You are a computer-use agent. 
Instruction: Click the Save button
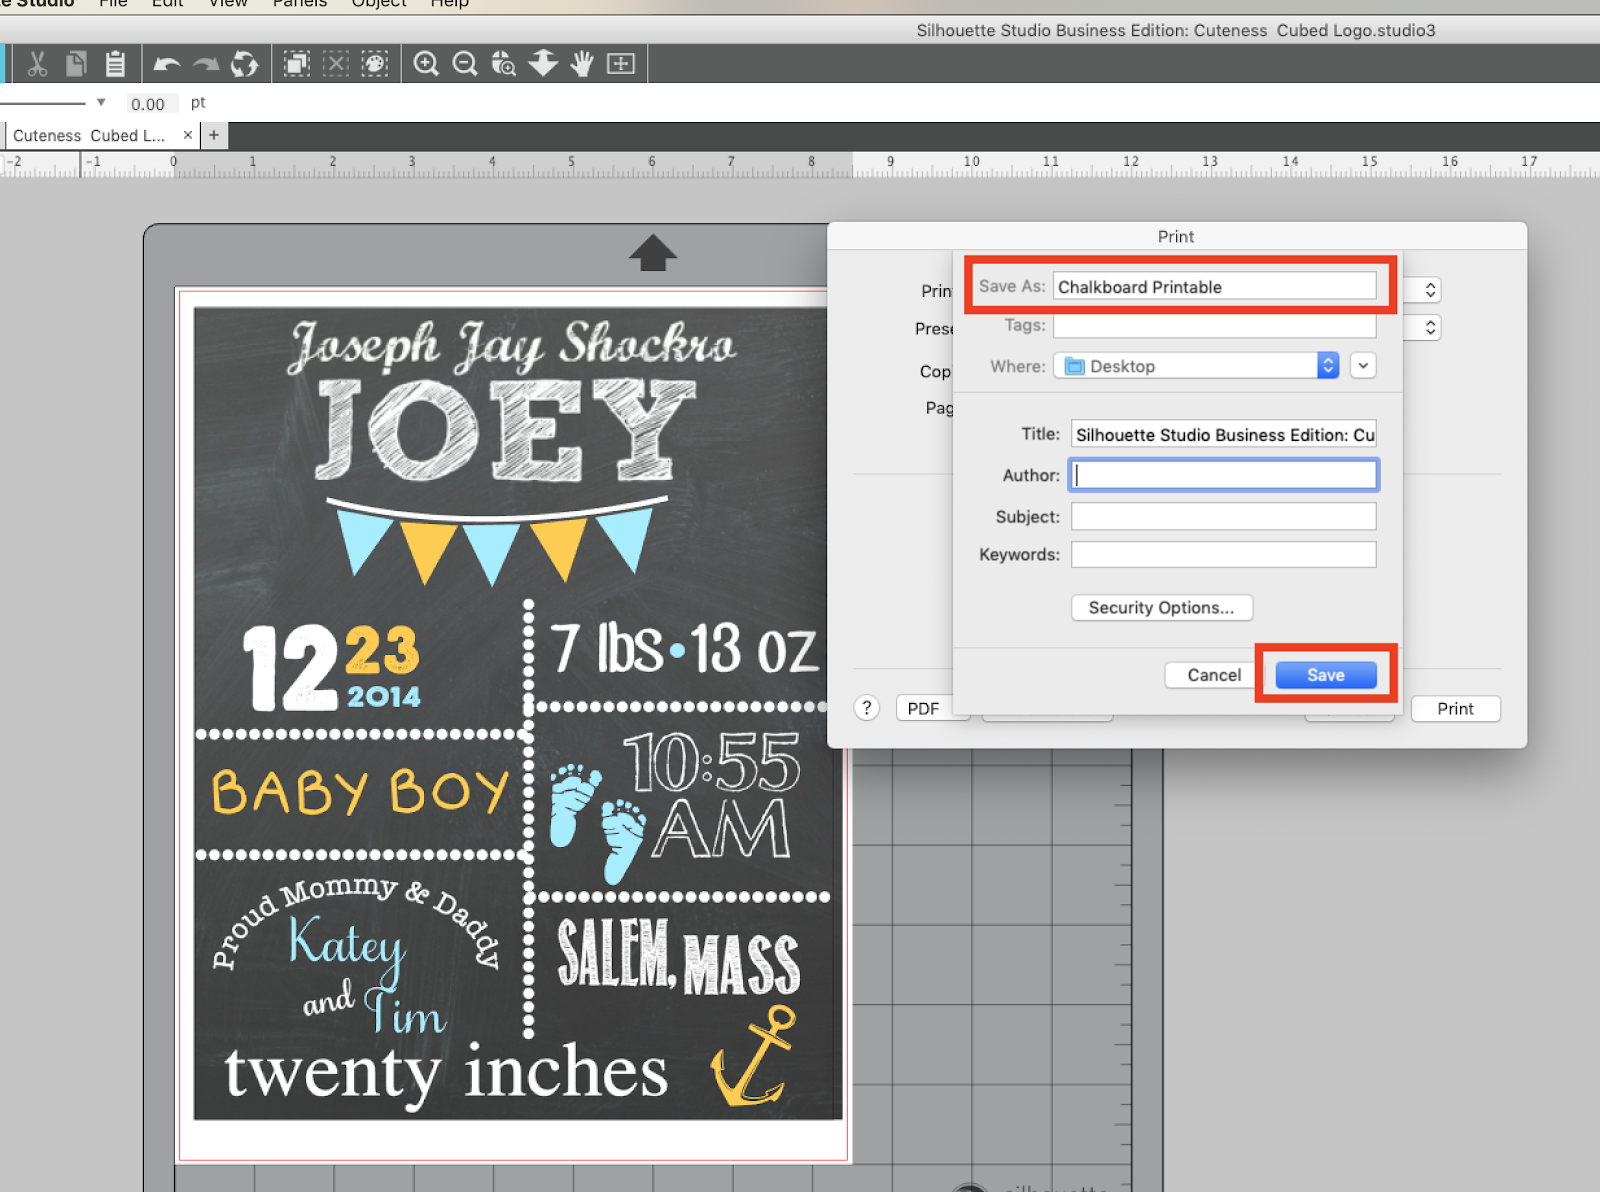click(x=1326, y=675)
